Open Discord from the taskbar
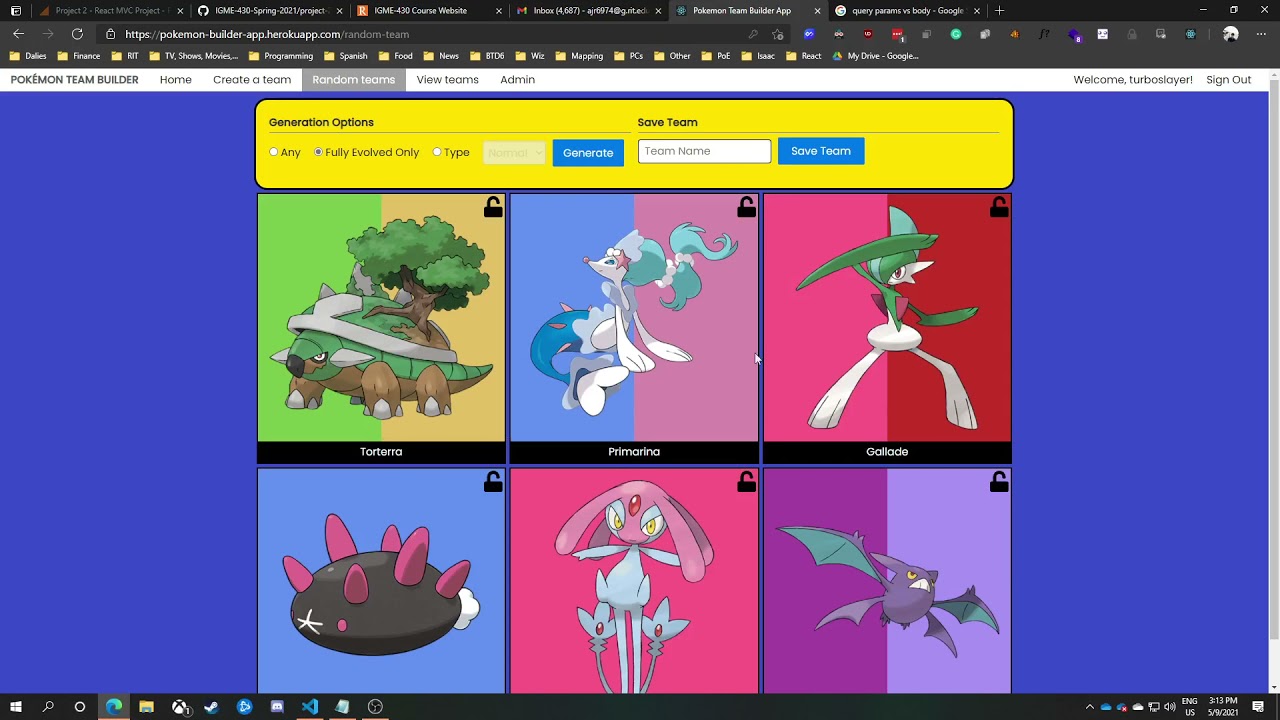Viewport: 1280px width, 720px height. (x=277, y=707)
